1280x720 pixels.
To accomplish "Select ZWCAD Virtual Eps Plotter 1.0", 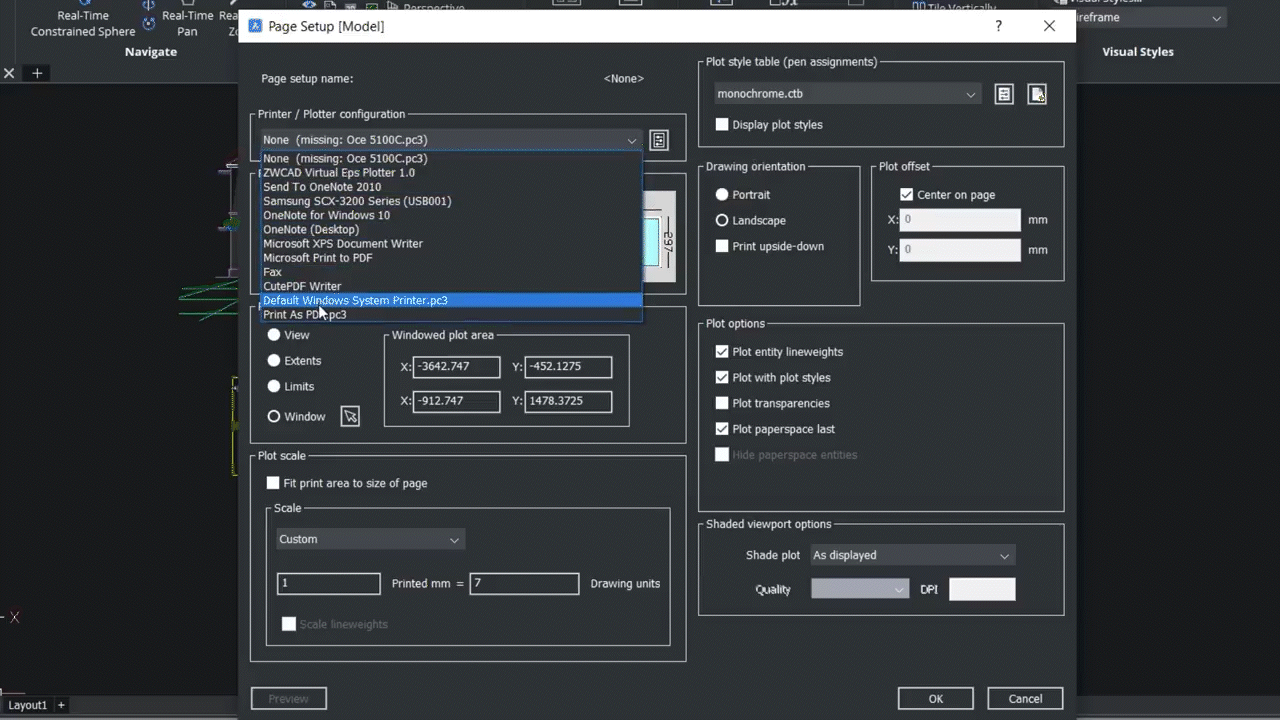I will tap(450, 173).
